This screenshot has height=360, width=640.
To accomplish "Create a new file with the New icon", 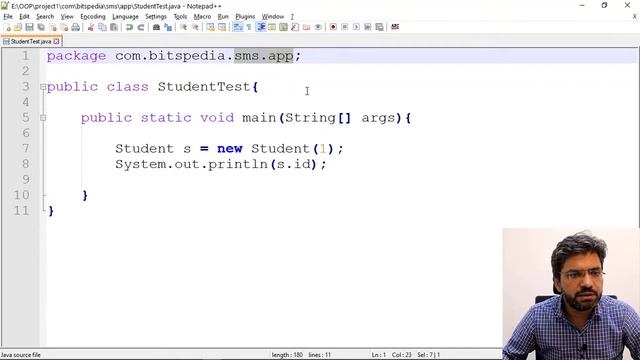I will click(x=7, y=27).
